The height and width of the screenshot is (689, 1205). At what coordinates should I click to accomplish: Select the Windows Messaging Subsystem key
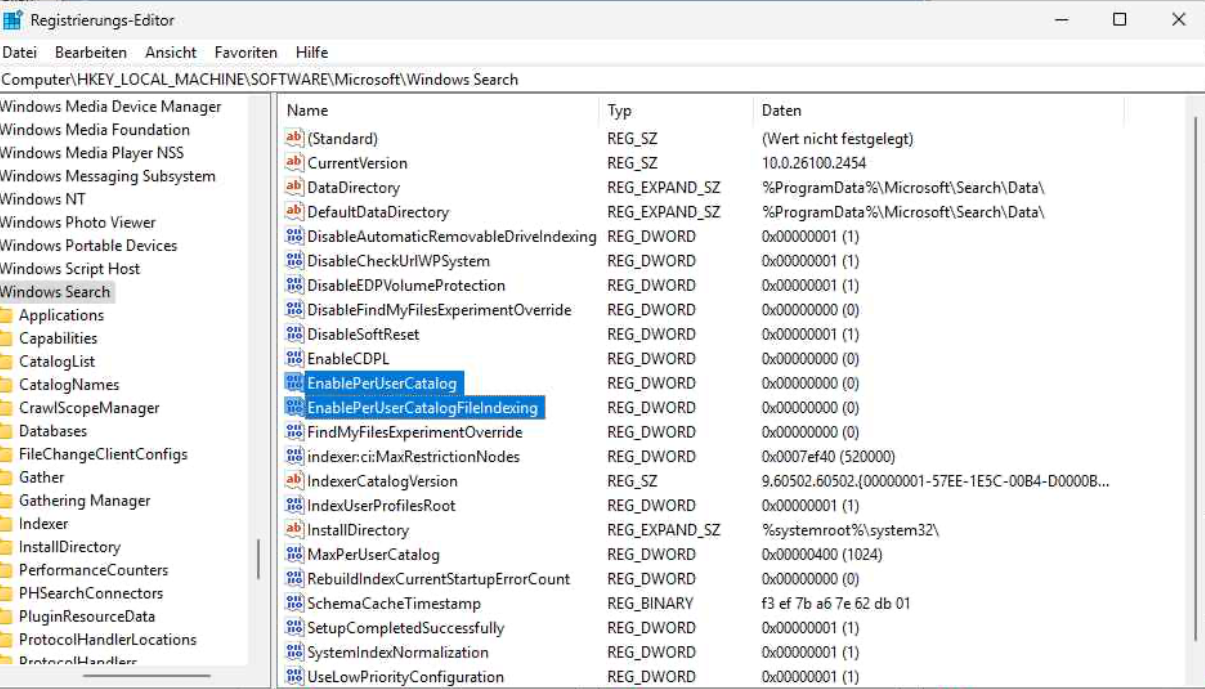pos(108,176)
